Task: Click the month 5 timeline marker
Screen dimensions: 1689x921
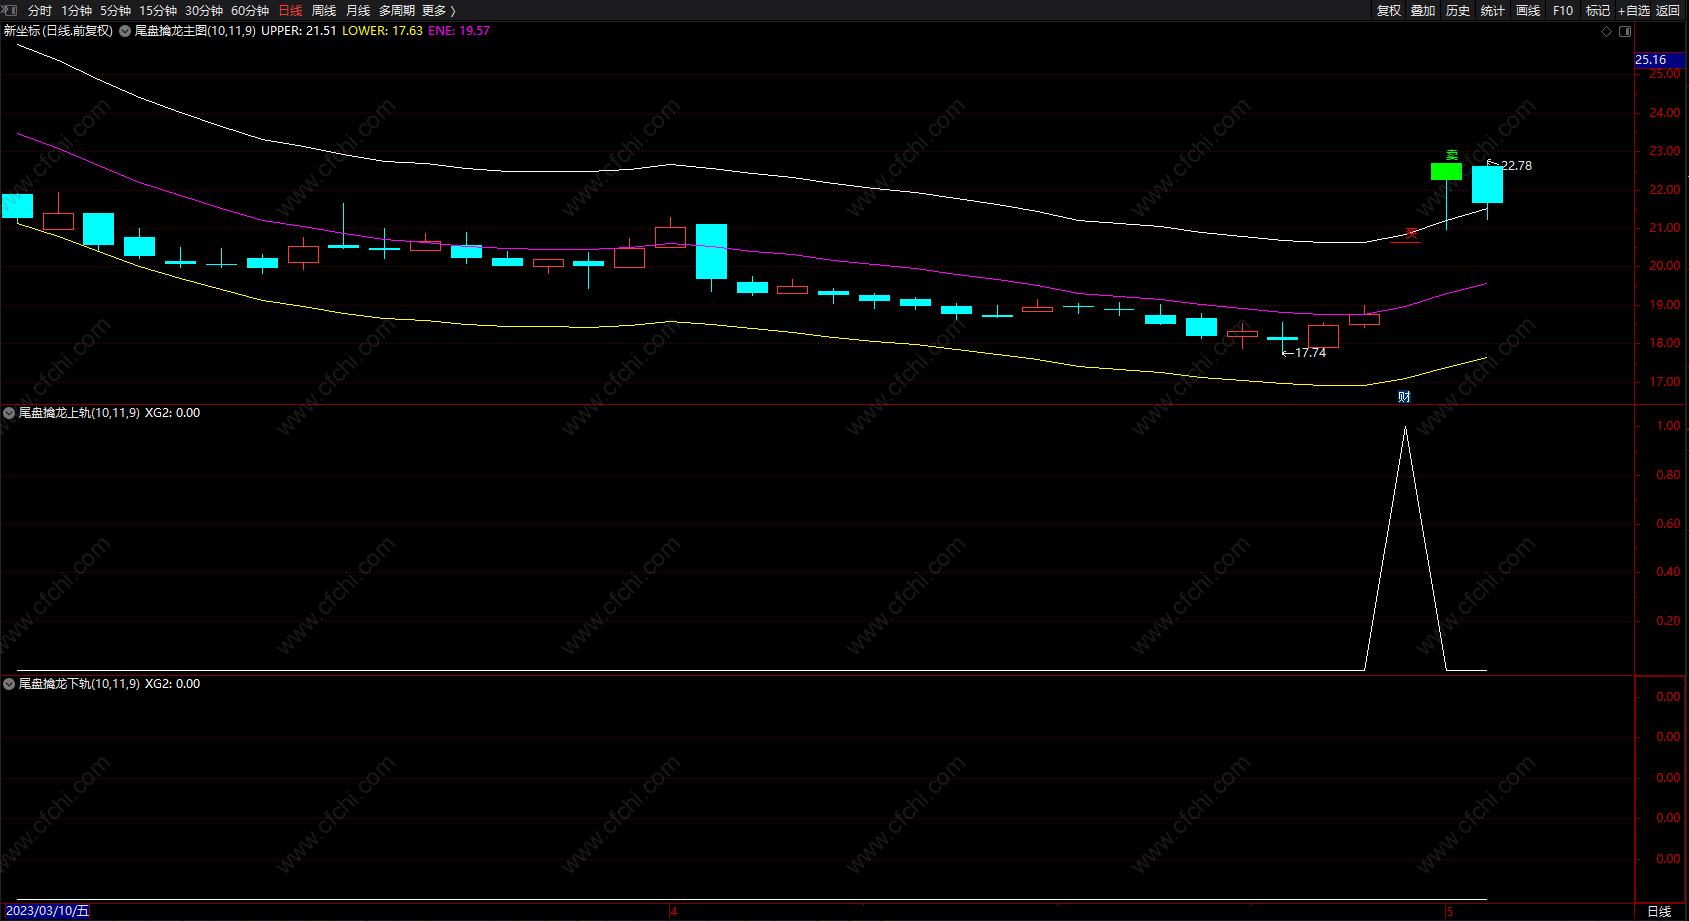Action: [x=1449, y=911]
